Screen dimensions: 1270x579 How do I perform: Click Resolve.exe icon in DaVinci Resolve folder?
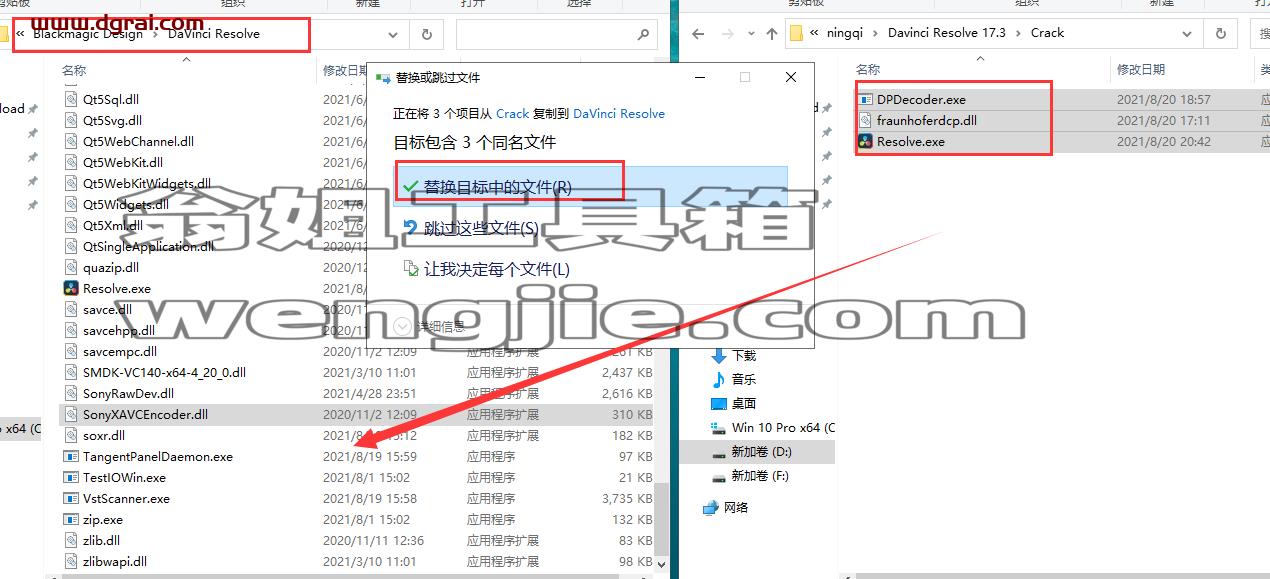71,288
